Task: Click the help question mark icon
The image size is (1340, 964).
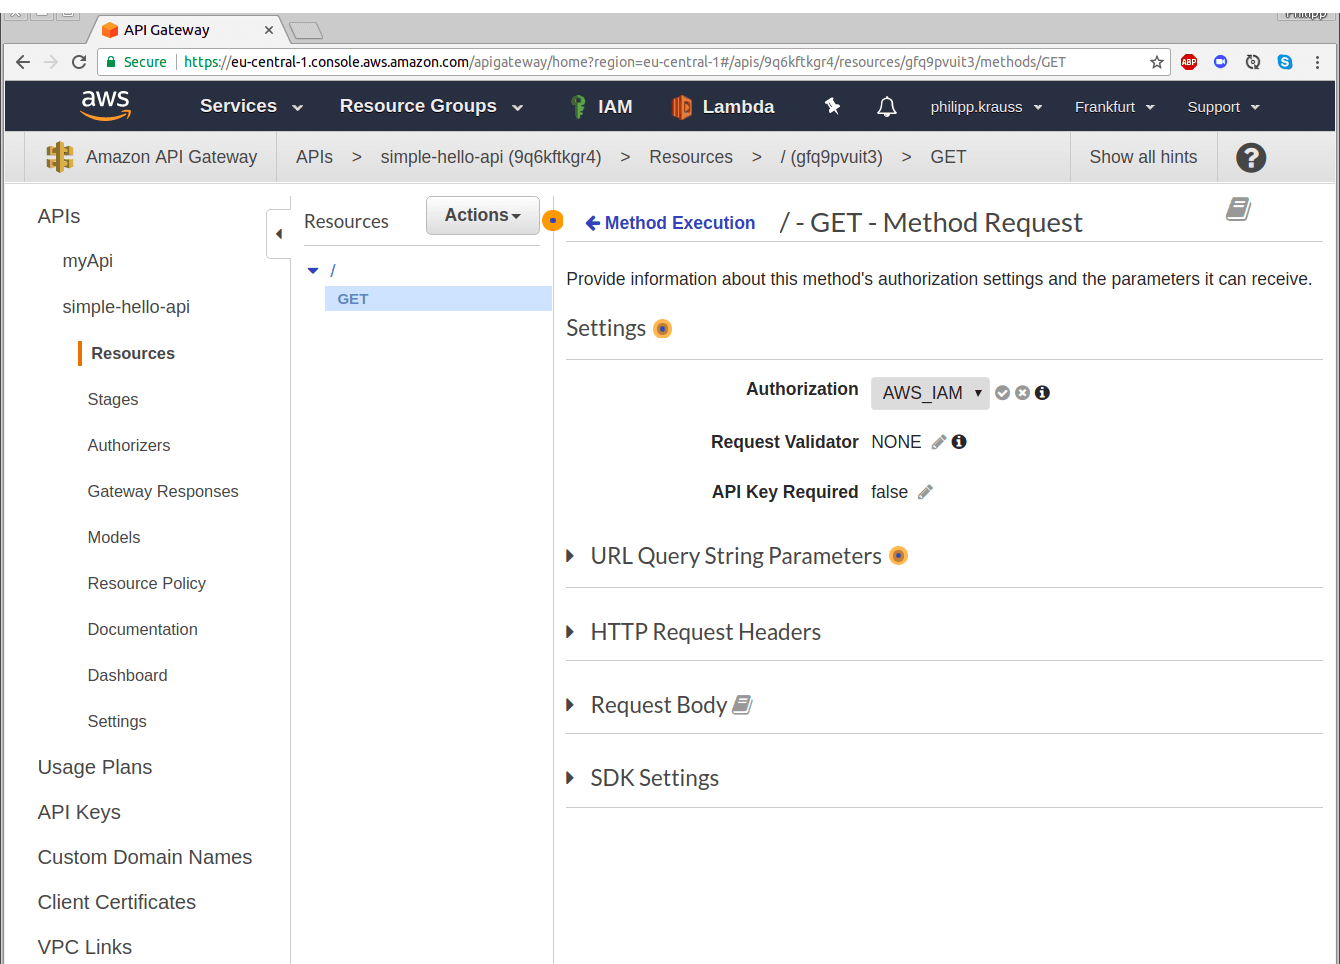Action: (1250, 157)
